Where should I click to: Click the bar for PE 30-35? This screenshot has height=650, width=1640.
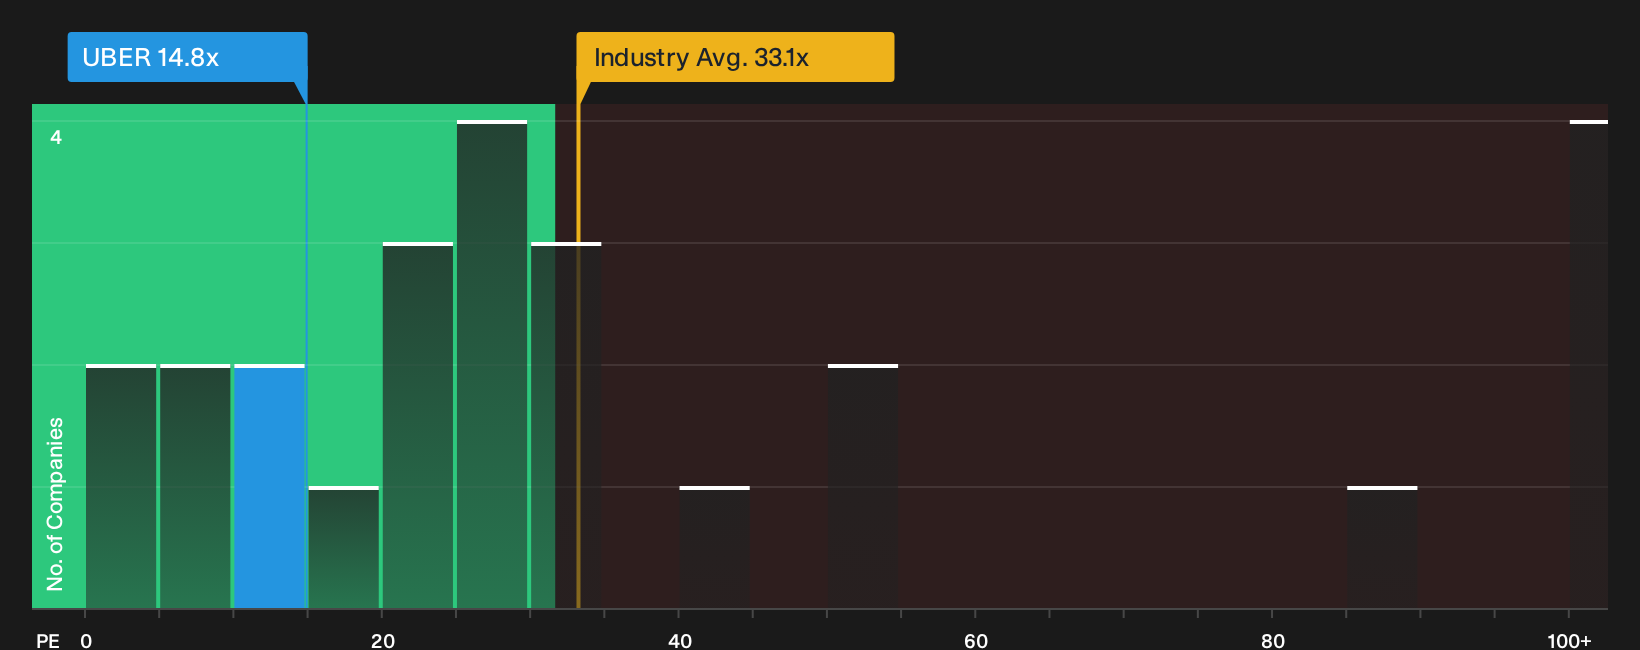pyautogui.click(x=566, y=425)
